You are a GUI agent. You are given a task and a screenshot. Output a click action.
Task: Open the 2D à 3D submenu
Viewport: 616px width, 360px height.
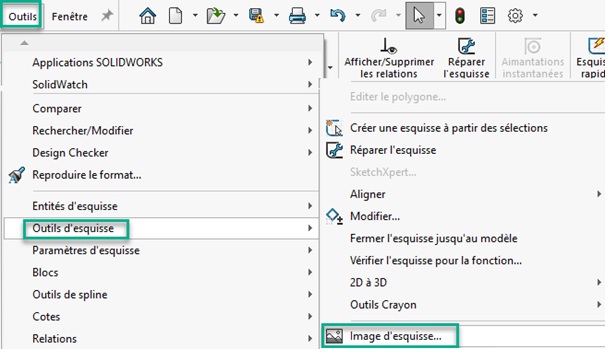464,282
